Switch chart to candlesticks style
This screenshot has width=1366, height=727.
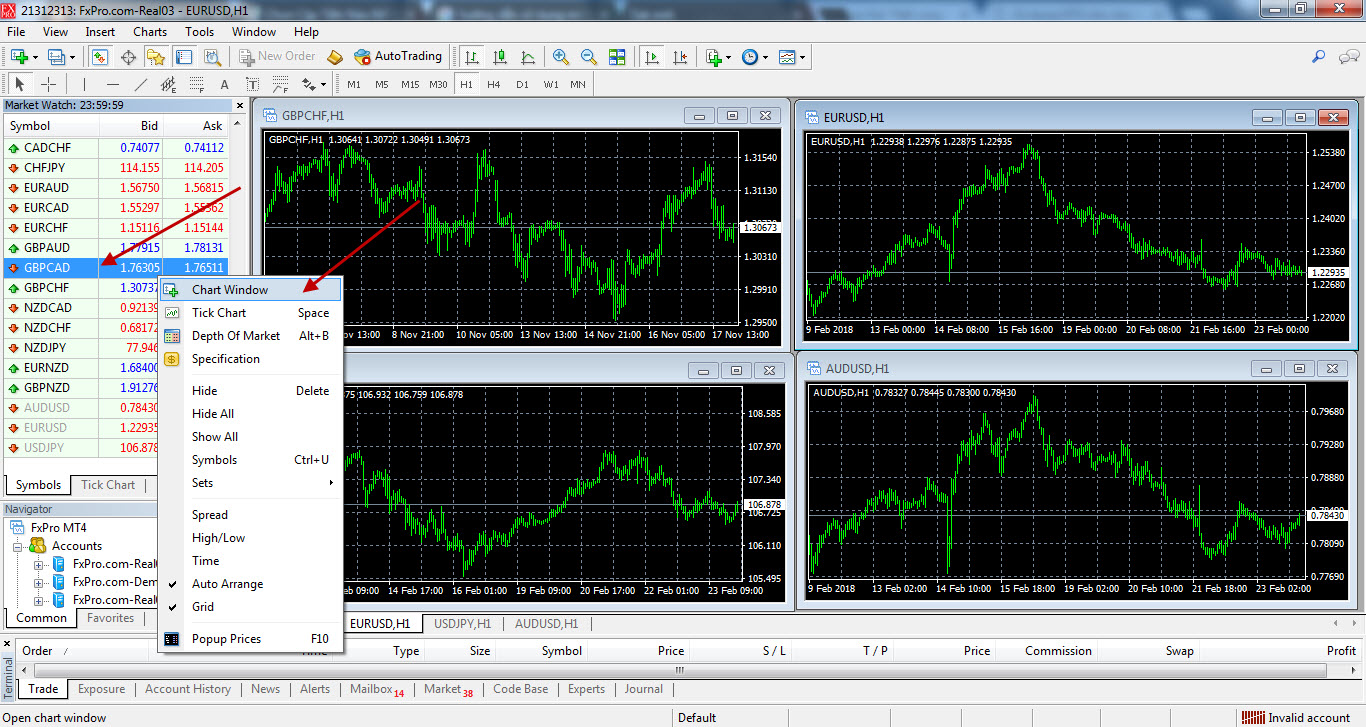point(499,57)
